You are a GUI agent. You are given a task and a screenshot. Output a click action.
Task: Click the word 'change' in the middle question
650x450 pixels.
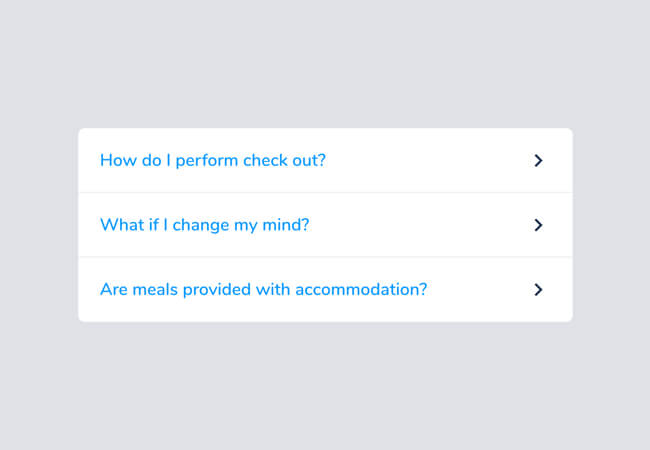[201, 225]
